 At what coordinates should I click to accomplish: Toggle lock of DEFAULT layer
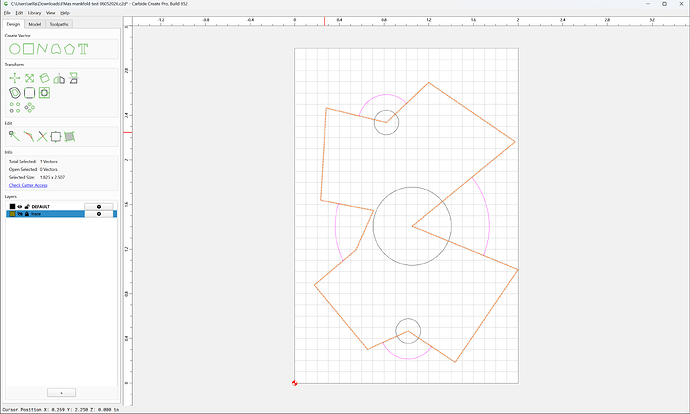(27, 206)
